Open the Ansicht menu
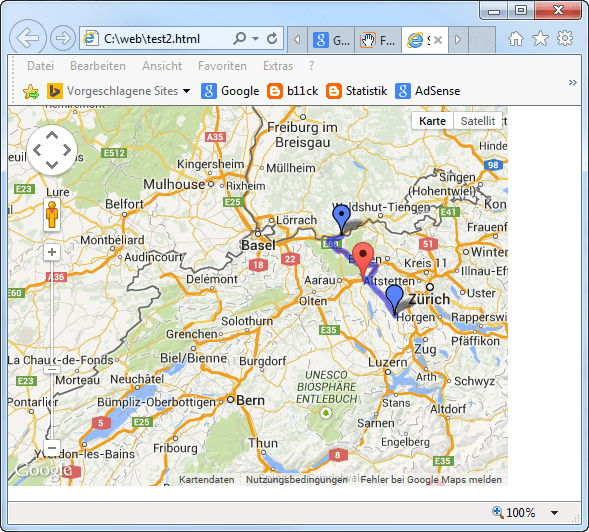This screenshot has width=589, height=532. coord(162,66)
